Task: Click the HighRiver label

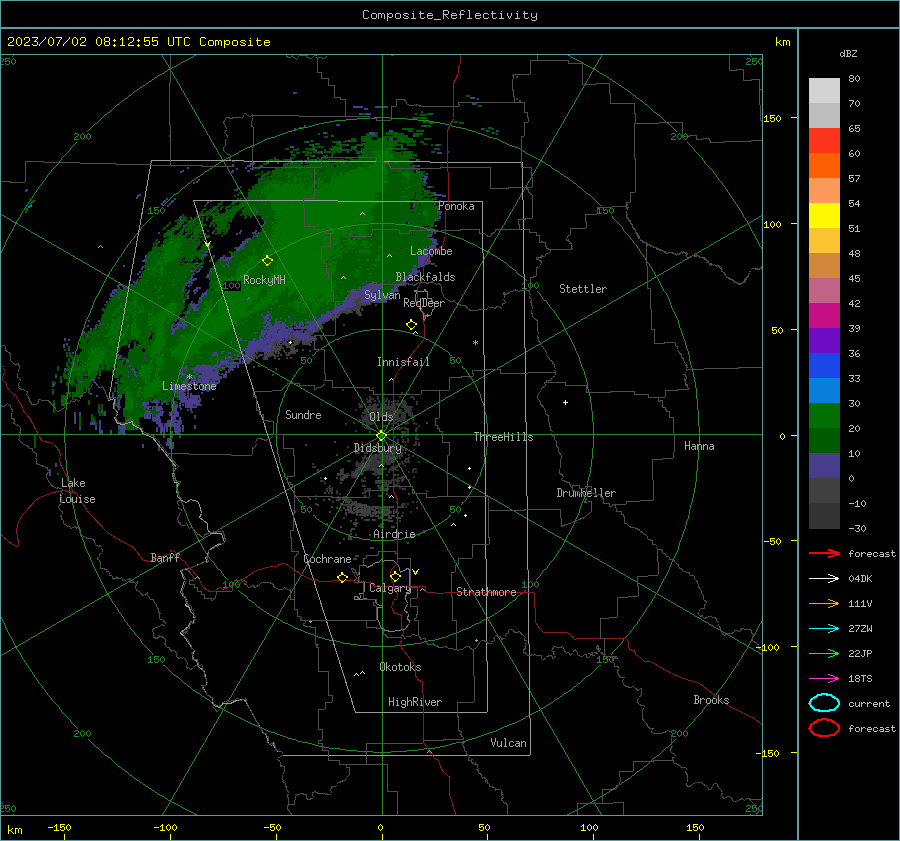Action: [x=415, y=702]
